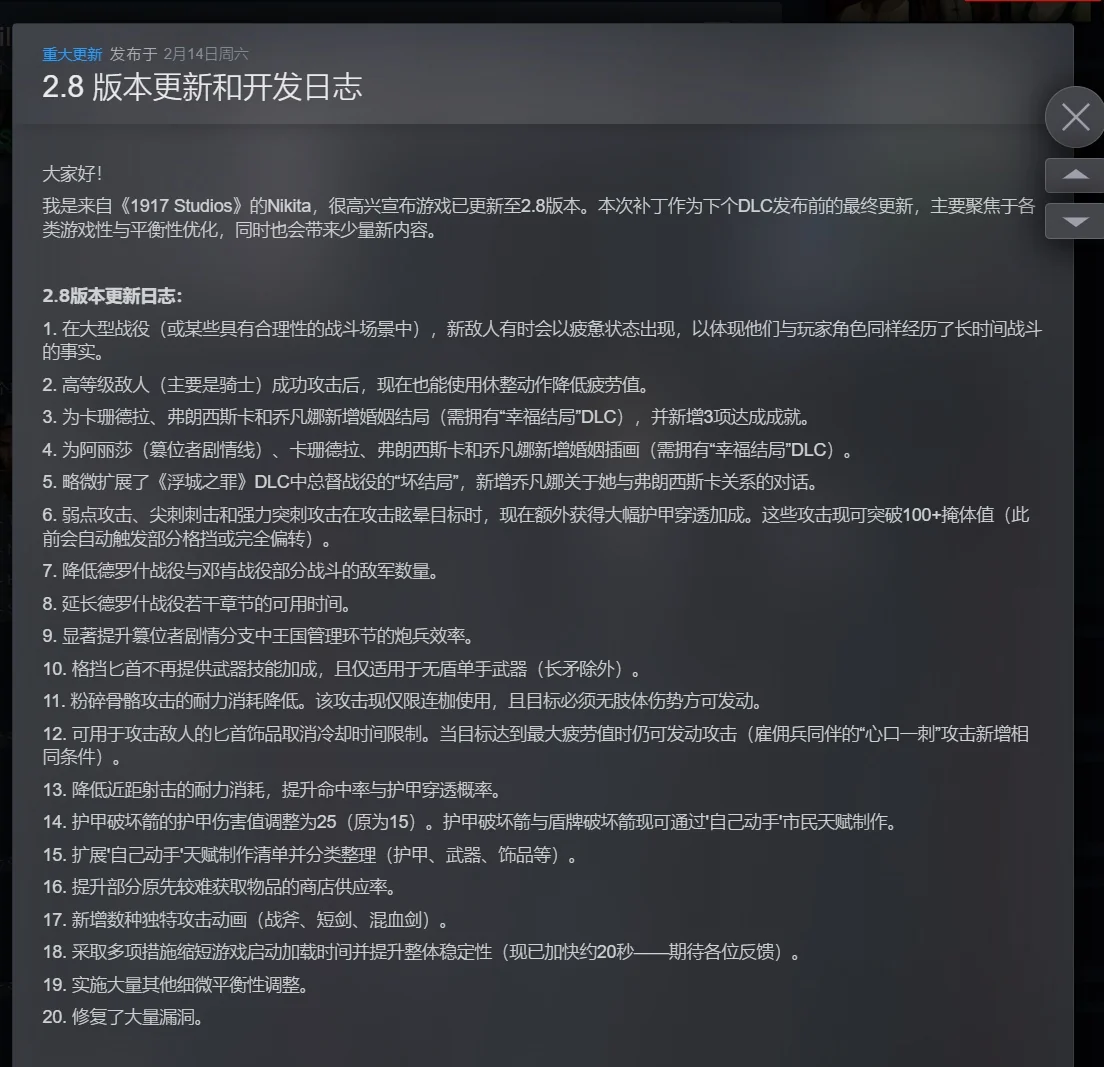Click note 18 about faster loading times
This screenshot has height=1067, width=1104.
420,954
